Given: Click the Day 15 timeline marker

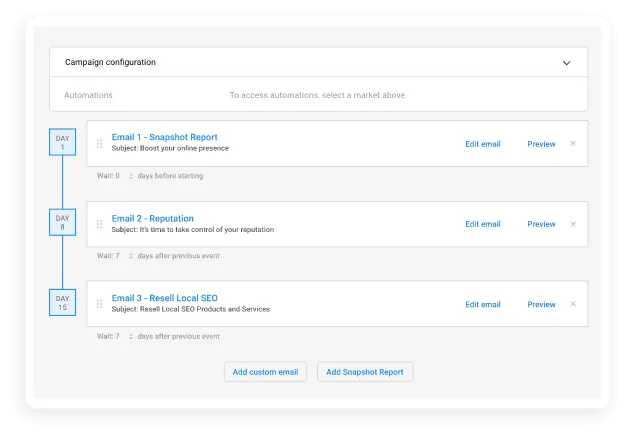Looking at the screenshot, I should (x=62, y=302).
